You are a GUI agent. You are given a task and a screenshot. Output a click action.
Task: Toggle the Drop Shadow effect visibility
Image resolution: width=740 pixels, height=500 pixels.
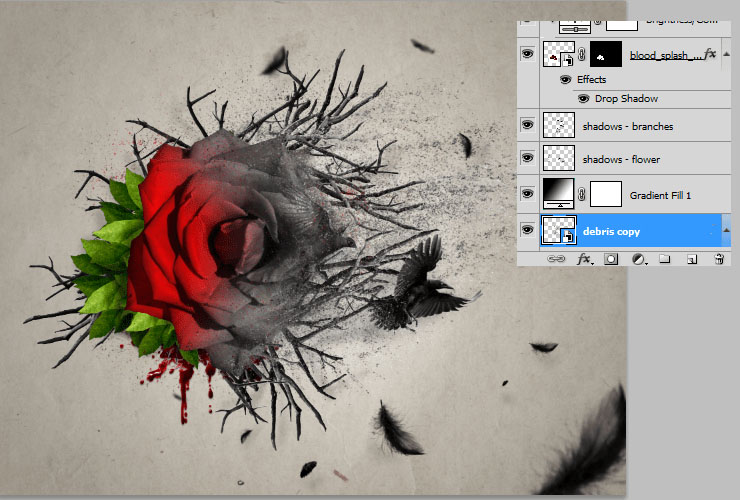click(x=584, y=99)
